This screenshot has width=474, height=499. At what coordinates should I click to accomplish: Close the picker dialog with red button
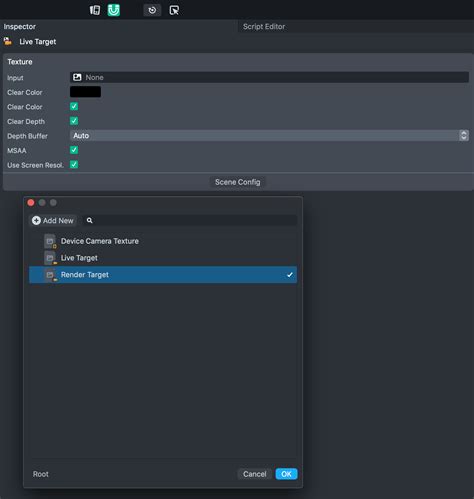pyautogui.click(x=31, y=203)
